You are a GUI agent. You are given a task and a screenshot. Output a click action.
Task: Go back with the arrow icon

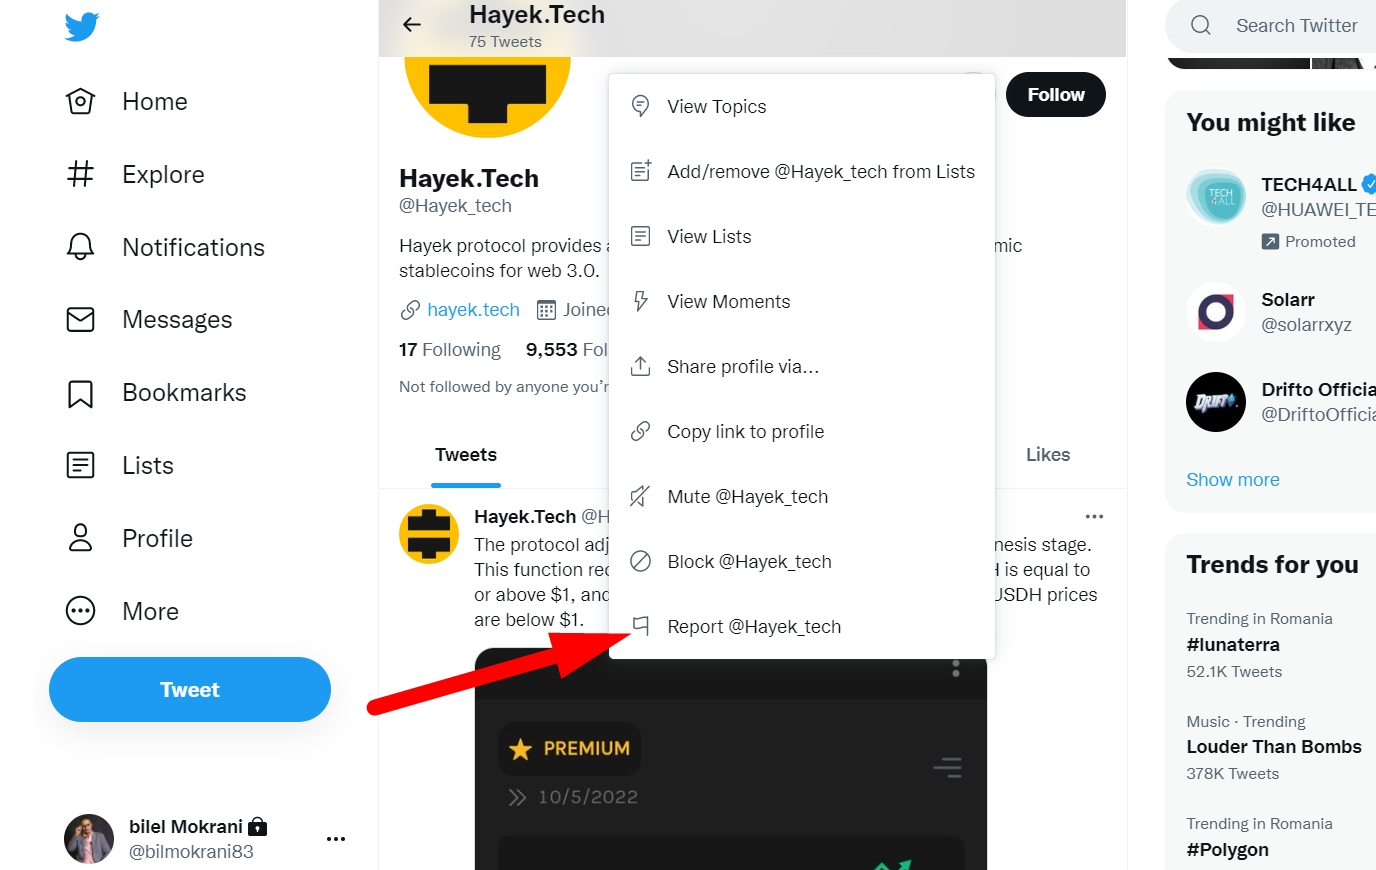(412, 25)
